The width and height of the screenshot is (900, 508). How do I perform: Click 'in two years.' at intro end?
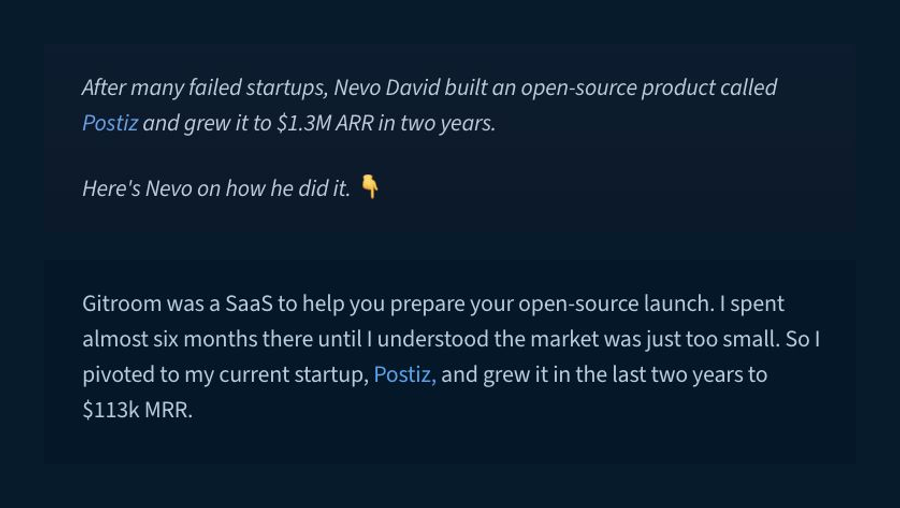(x=437, y=123)
